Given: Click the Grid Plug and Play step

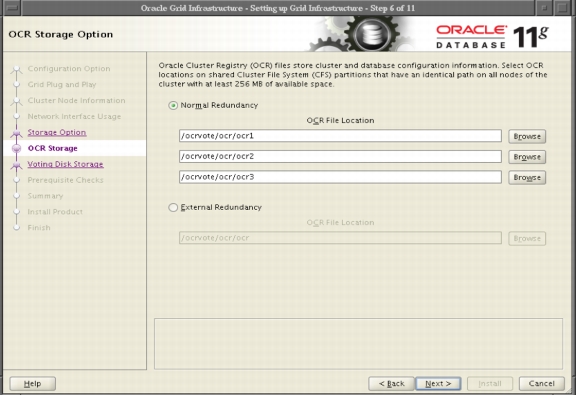Looking at the screenshot, I should click(x=62, y=84).
